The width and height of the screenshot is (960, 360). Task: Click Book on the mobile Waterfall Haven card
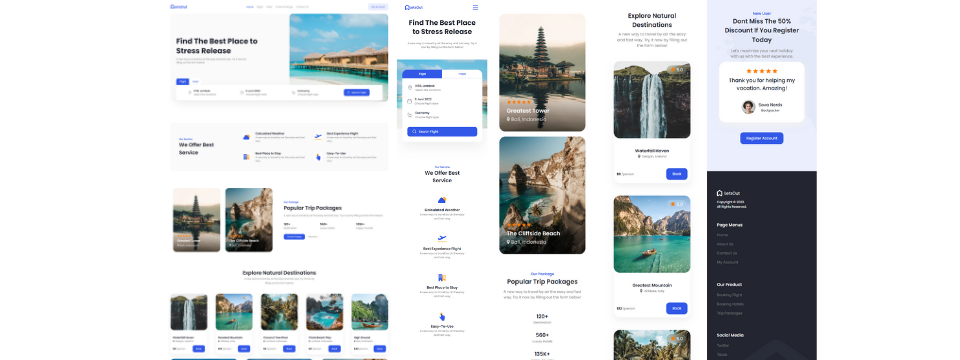pos(677,174)
